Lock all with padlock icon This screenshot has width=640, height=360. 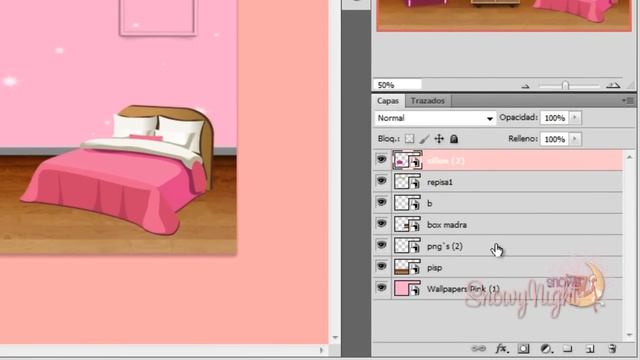(x=454, y=139)
